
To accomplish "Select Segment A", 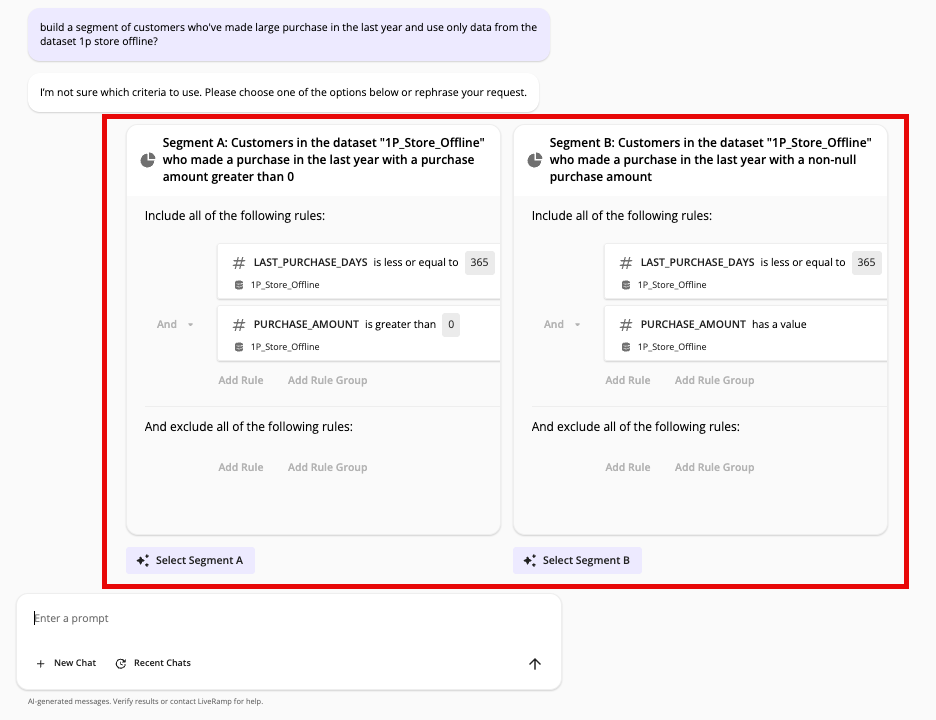I will (190, 560).
